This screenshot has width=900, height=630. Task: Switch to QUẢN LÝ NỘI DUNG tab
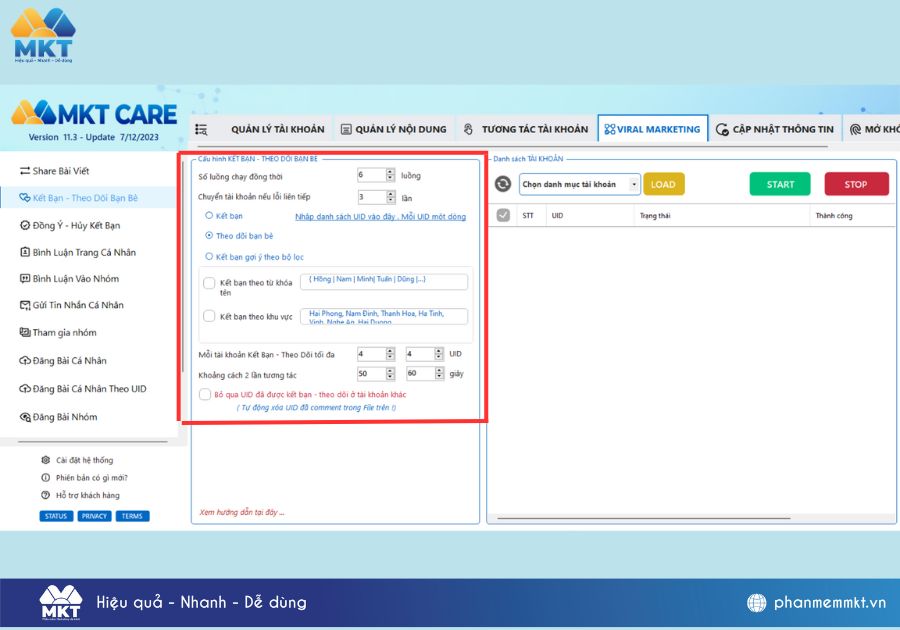click(x=394, y=129)
